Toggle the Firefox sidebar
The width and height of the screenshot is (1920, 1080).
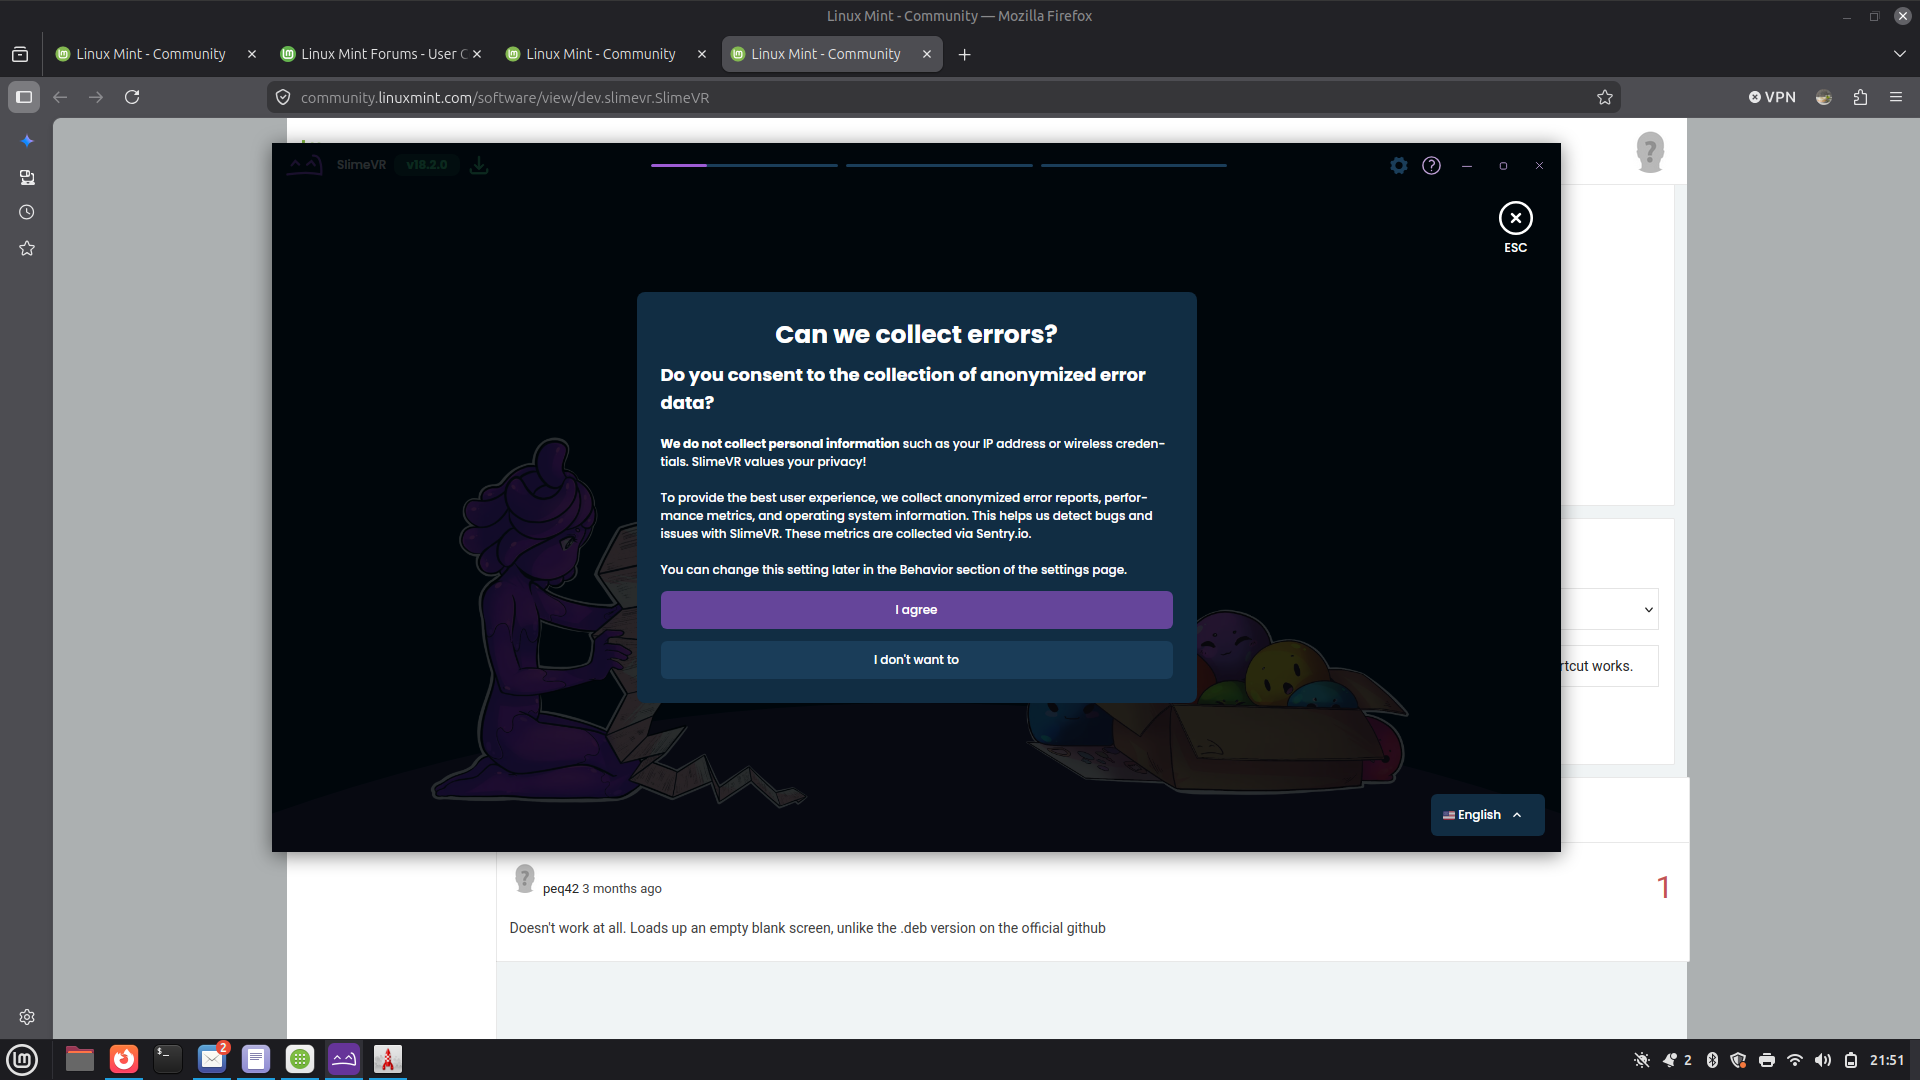tap(24, 97)
